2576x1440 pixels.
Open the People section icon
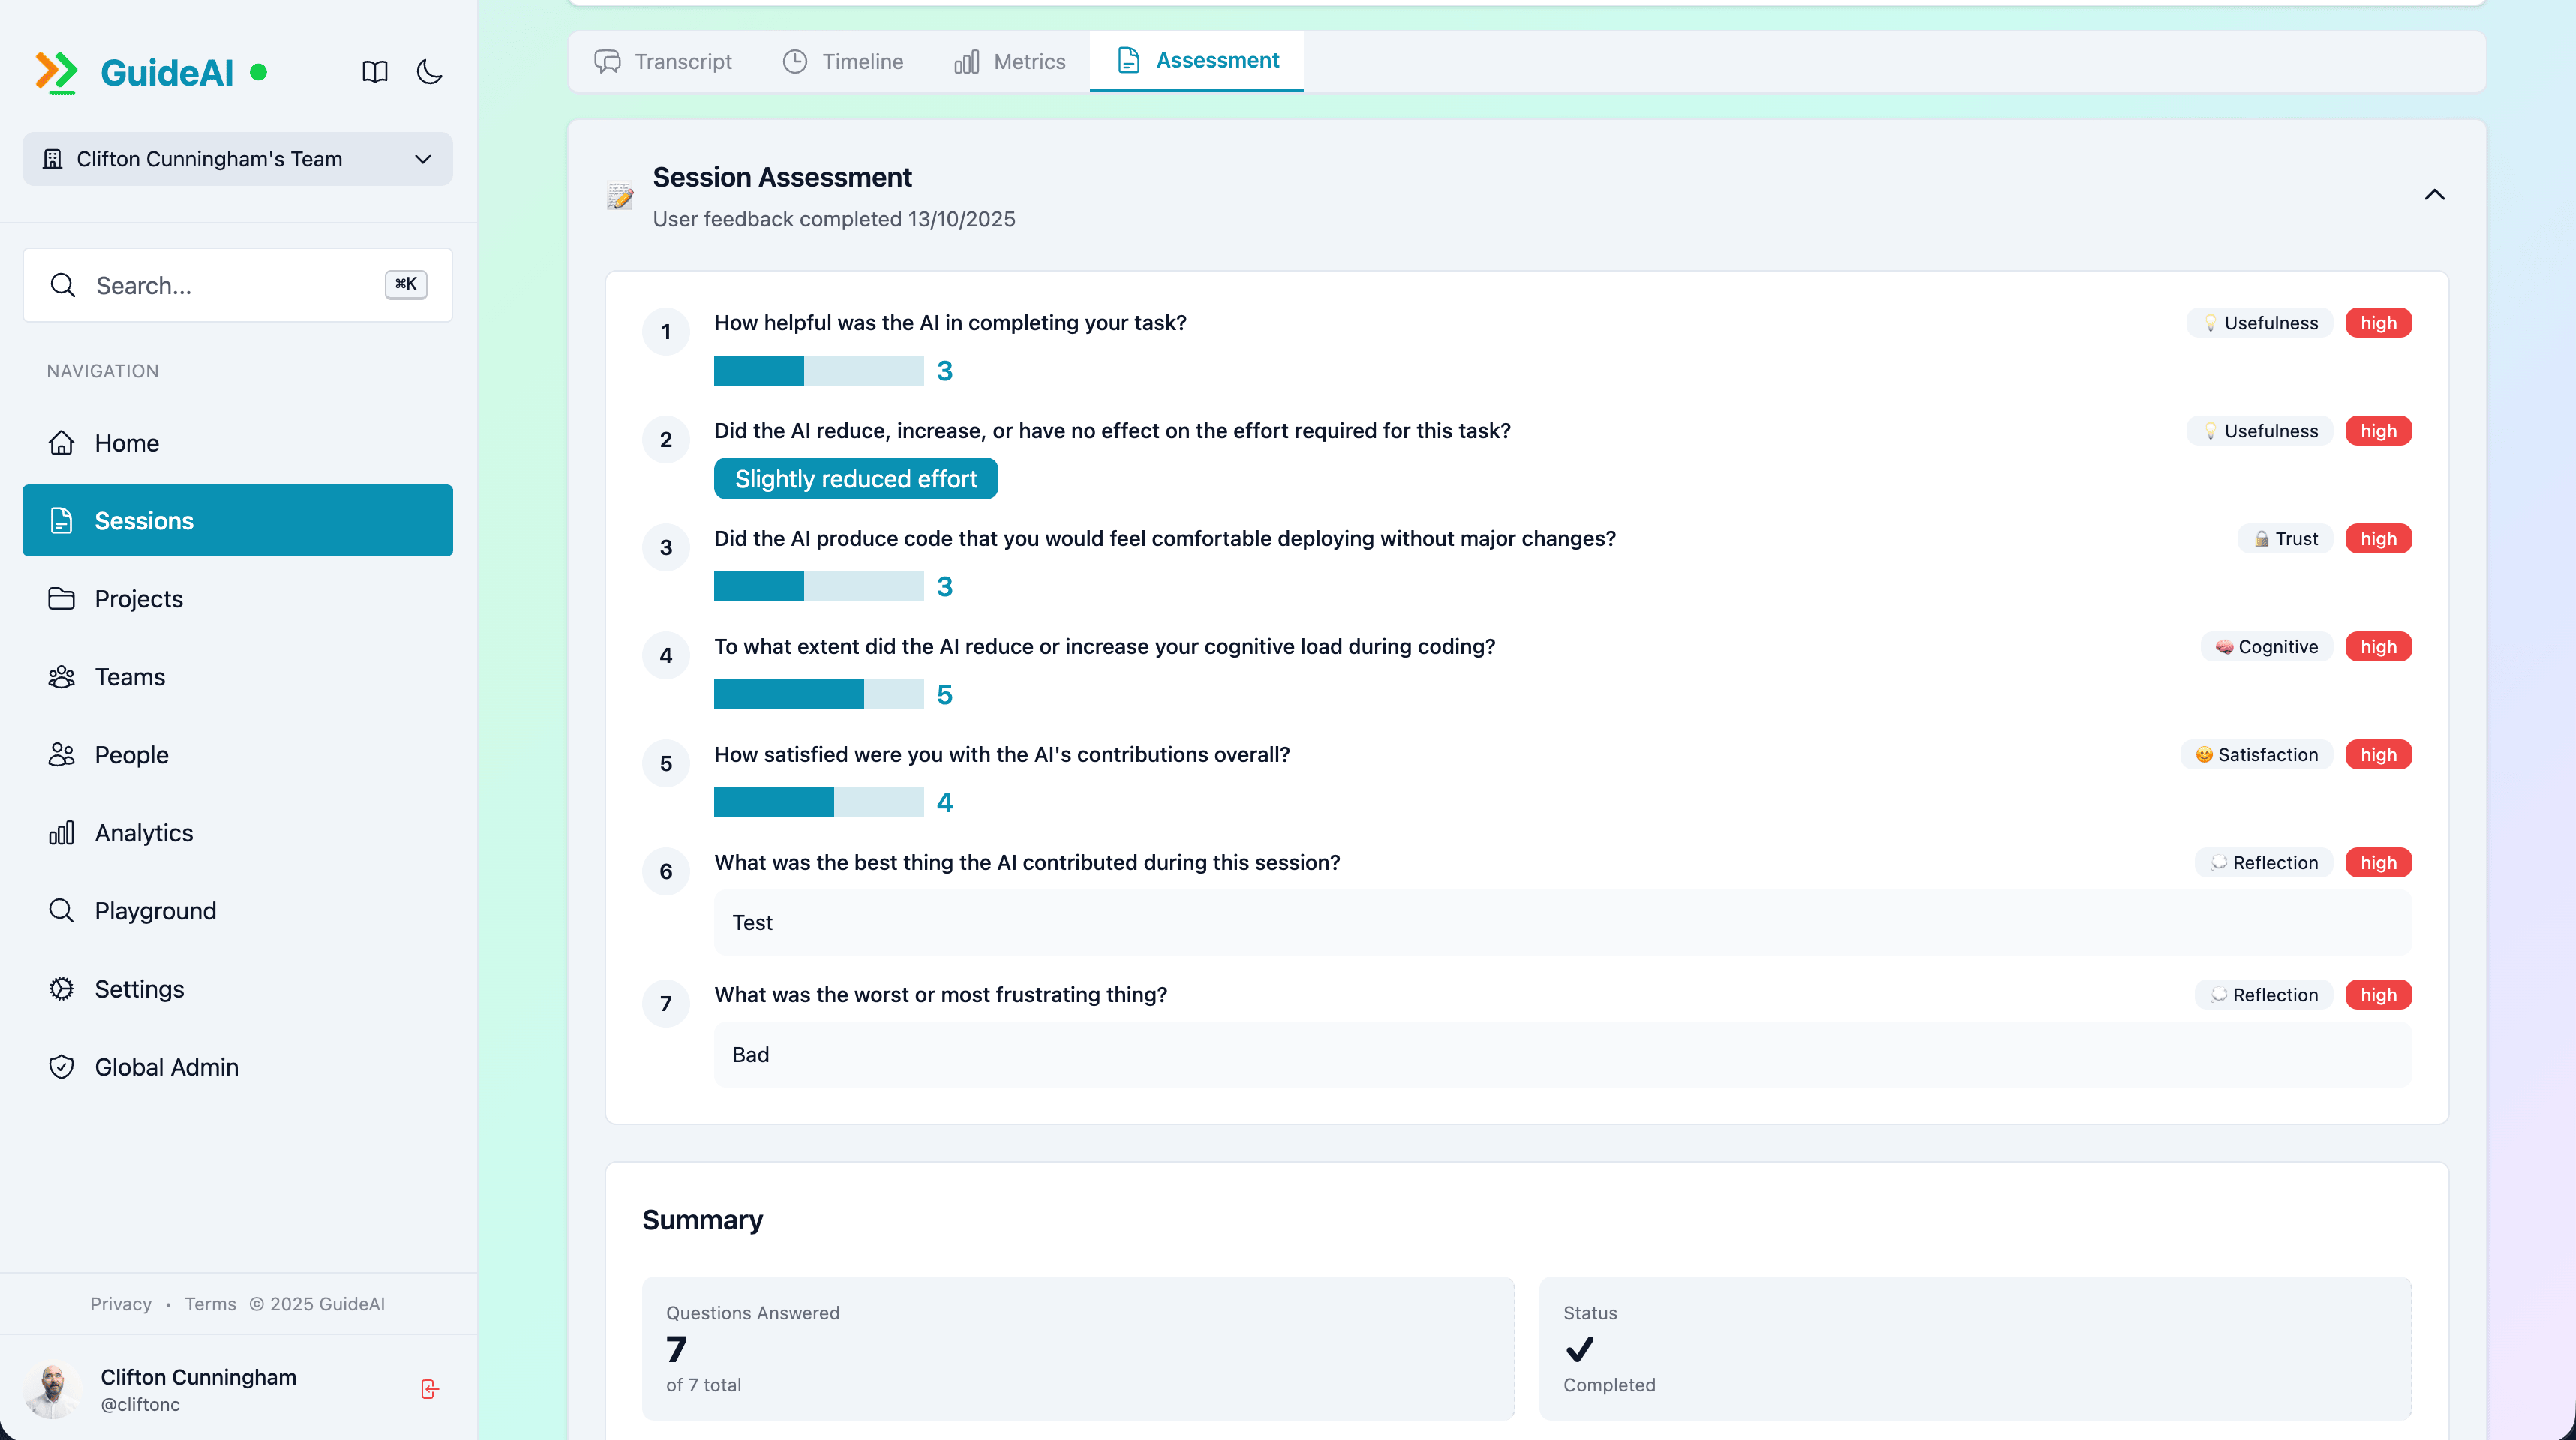pos(61,754)
